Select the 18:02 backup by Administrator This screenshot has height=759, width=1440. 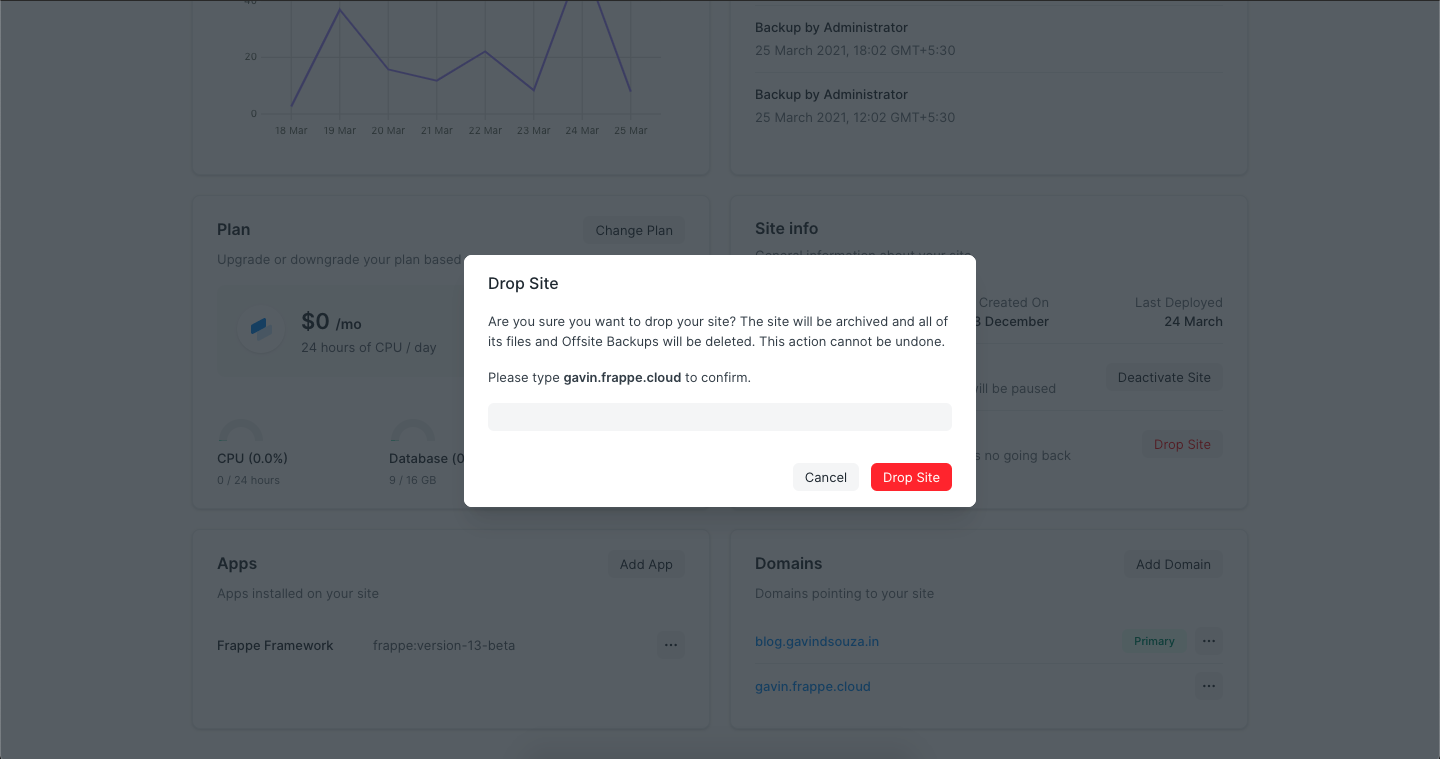(855, 39)
